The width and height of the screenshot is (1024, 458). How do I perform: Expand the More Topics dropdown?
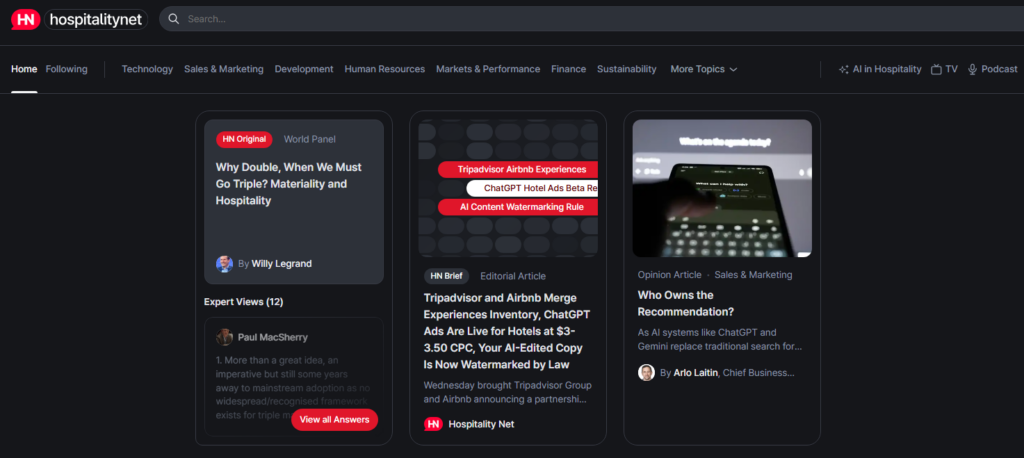point(703,69)
